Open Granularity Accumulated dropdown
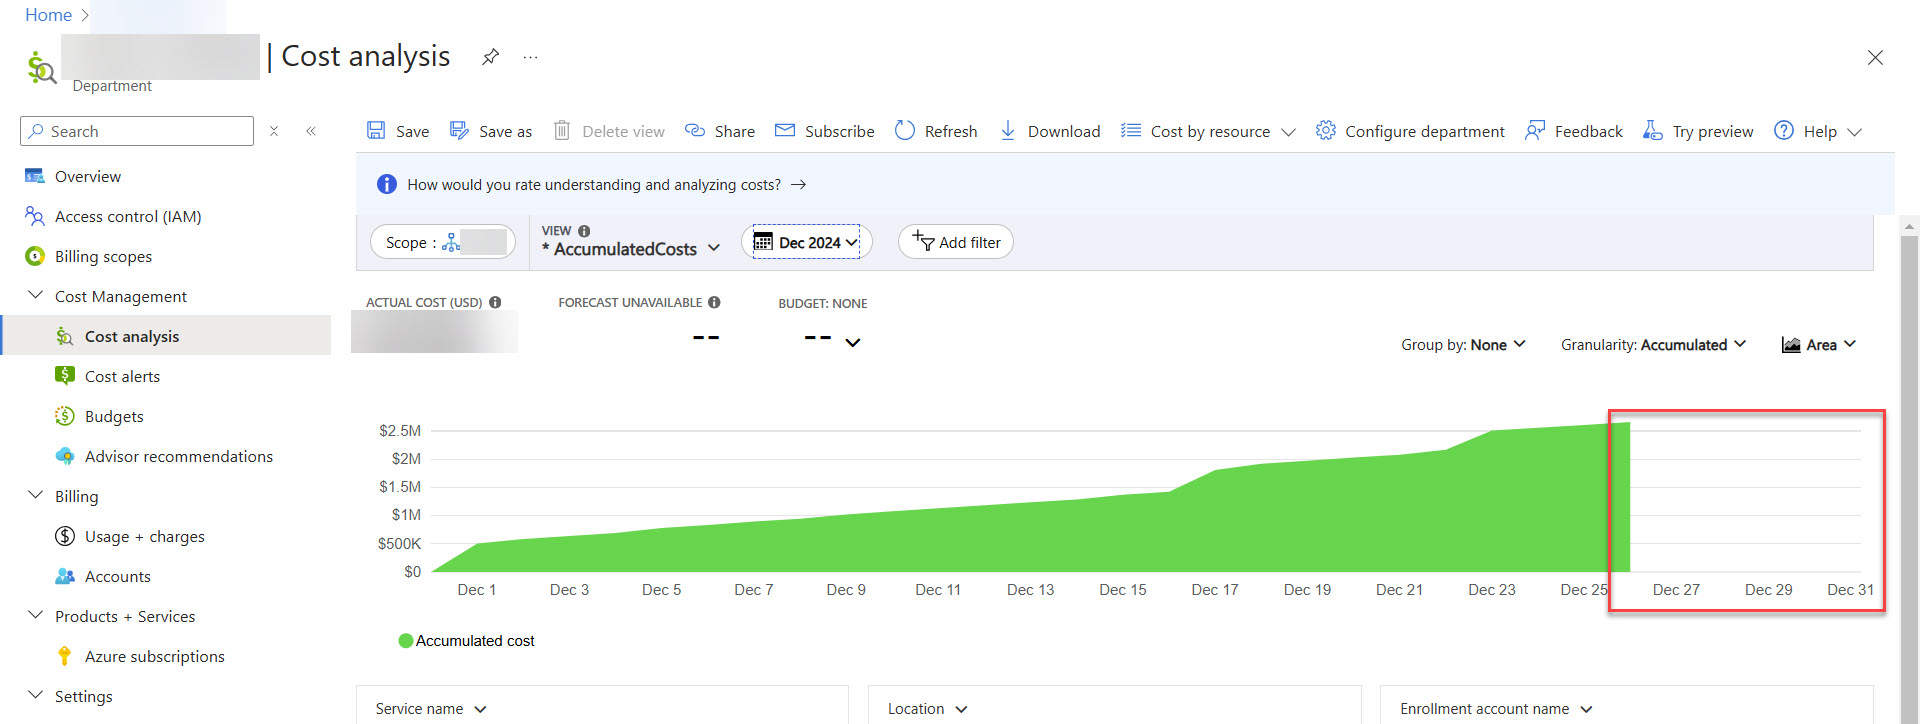 1654,345
